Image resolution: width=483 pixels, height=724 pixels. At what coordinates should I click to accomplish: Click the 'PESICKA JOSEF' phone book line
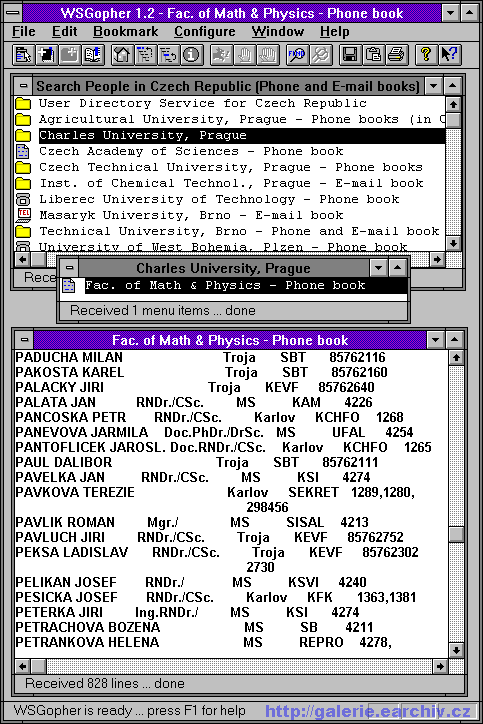point(216,597)
